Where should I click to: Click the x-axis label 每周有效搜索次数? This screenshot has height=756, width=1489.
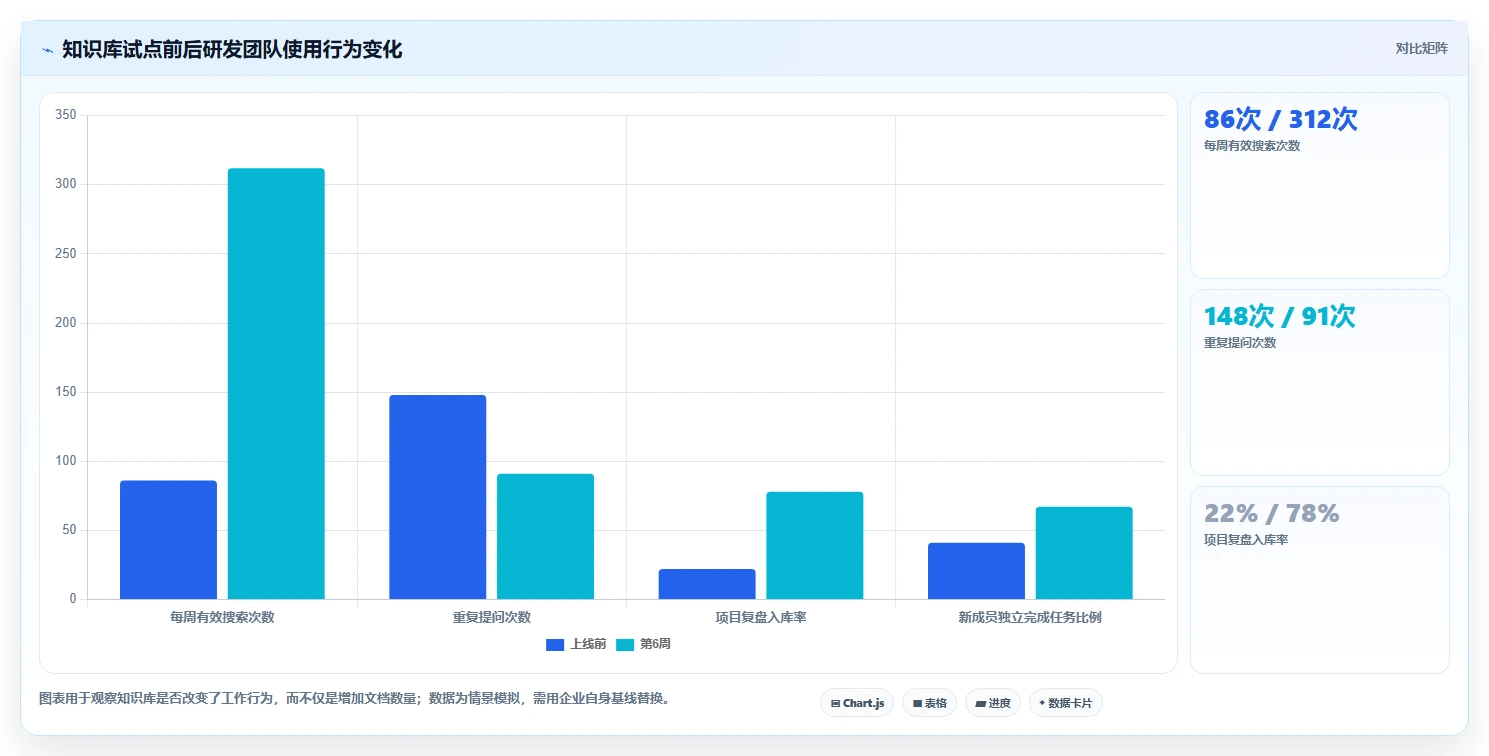222,617
